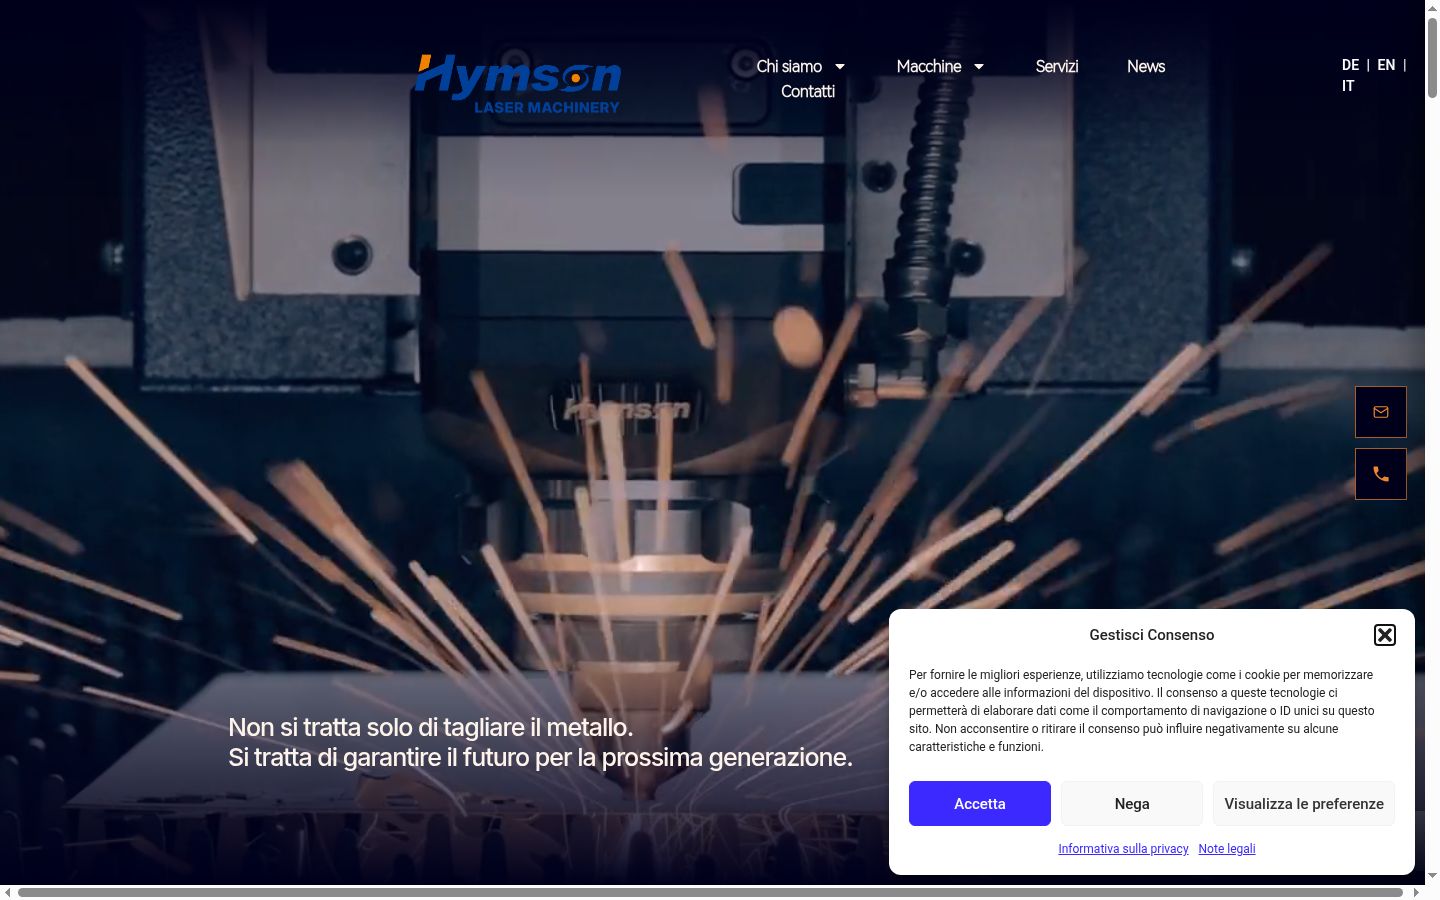
Task: Expand the Chi siamo dropdown arrow
Action: click(x=840, y=67)
